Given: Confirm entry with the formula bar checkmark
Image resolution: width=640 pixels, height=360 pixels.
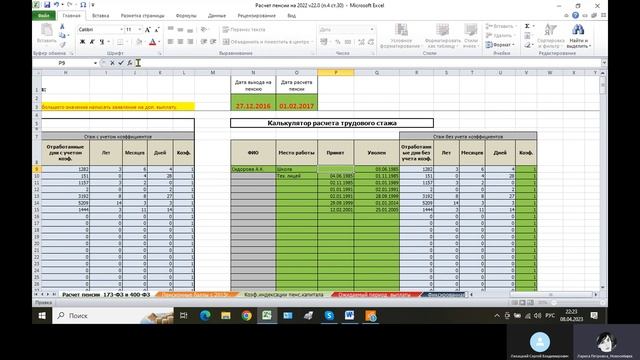Looking at the screenshot, I should (121, 63).
